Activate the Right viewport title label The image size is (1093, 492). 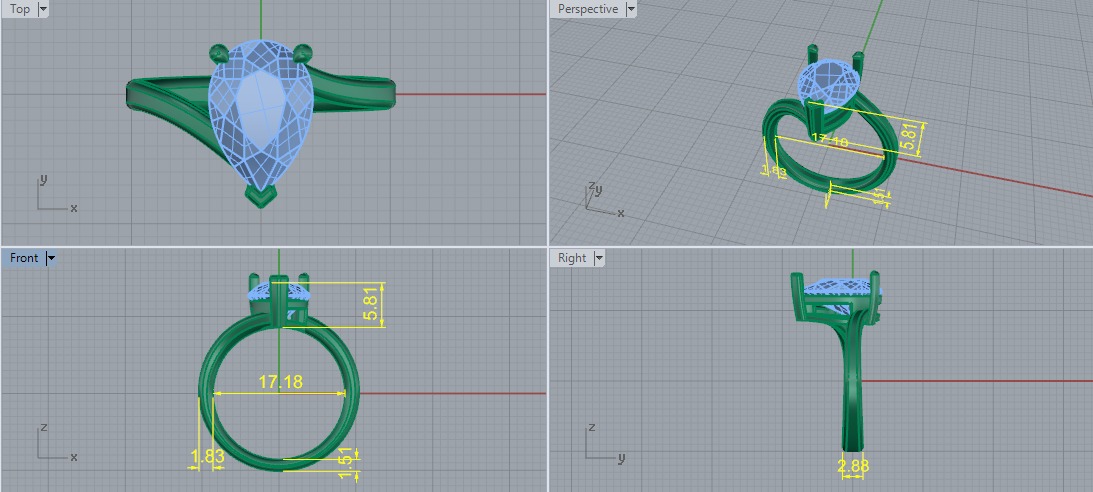pos(572,258)
